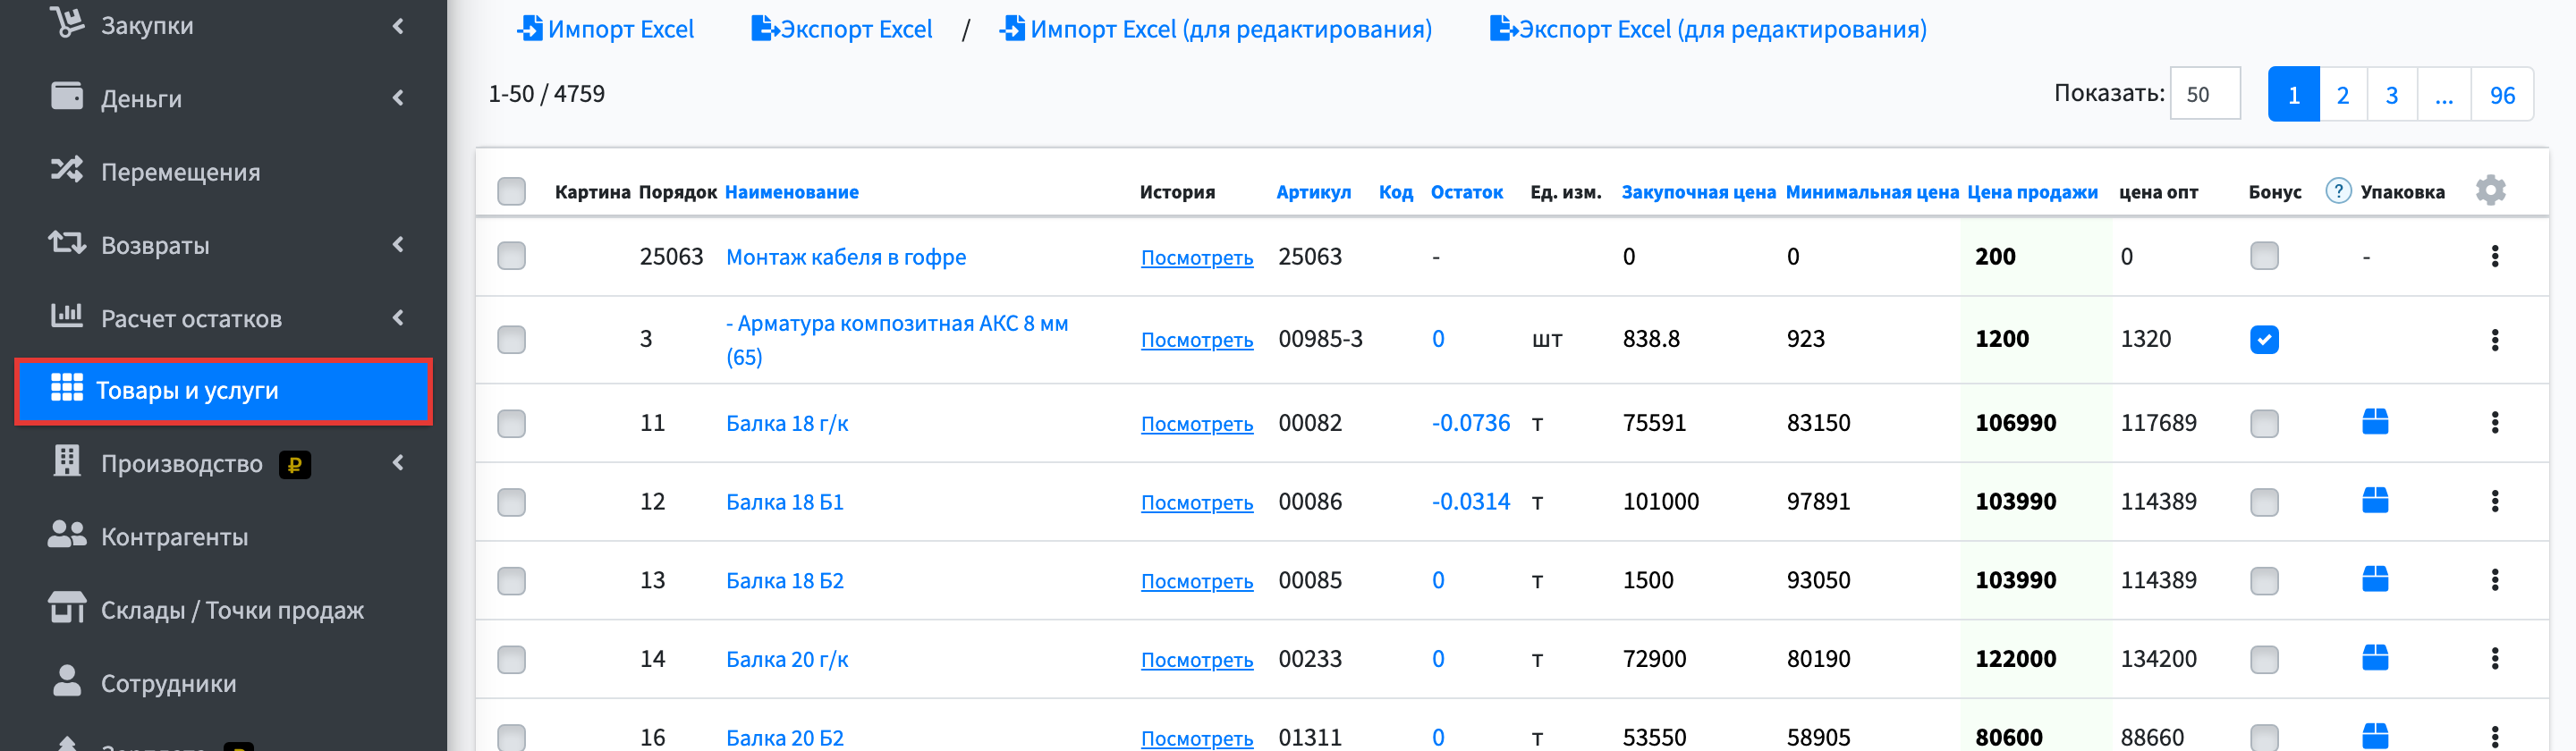View history Посмотреть for Балка 18 Б2

pyautogui.click(x=1197, y=581)
